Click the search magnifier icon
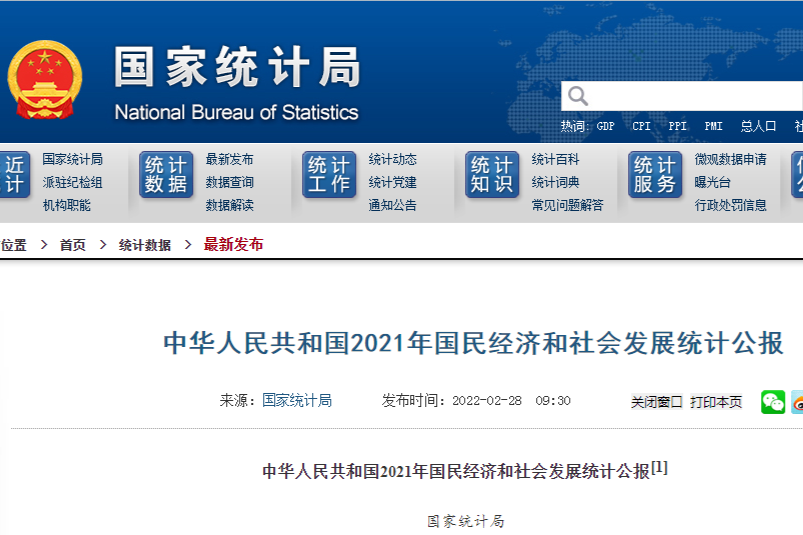The height and width of the screenshot is (535, 803). [x=578, y=96]
